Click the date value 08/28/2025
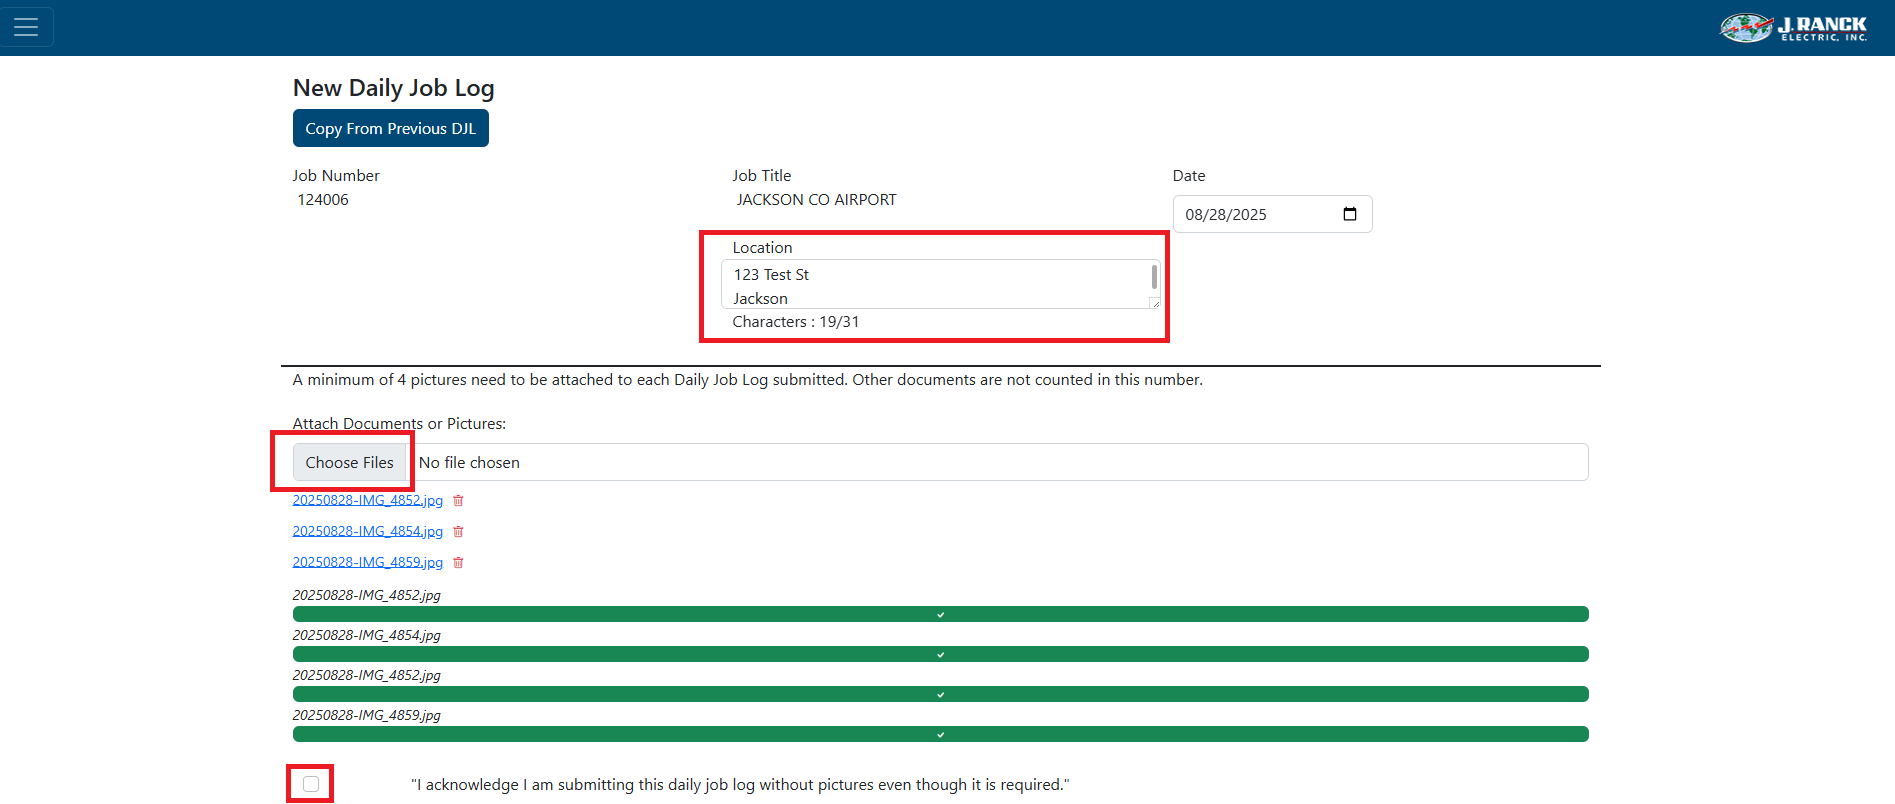This screenshot has width=1895, height=804. [1225, 215]
